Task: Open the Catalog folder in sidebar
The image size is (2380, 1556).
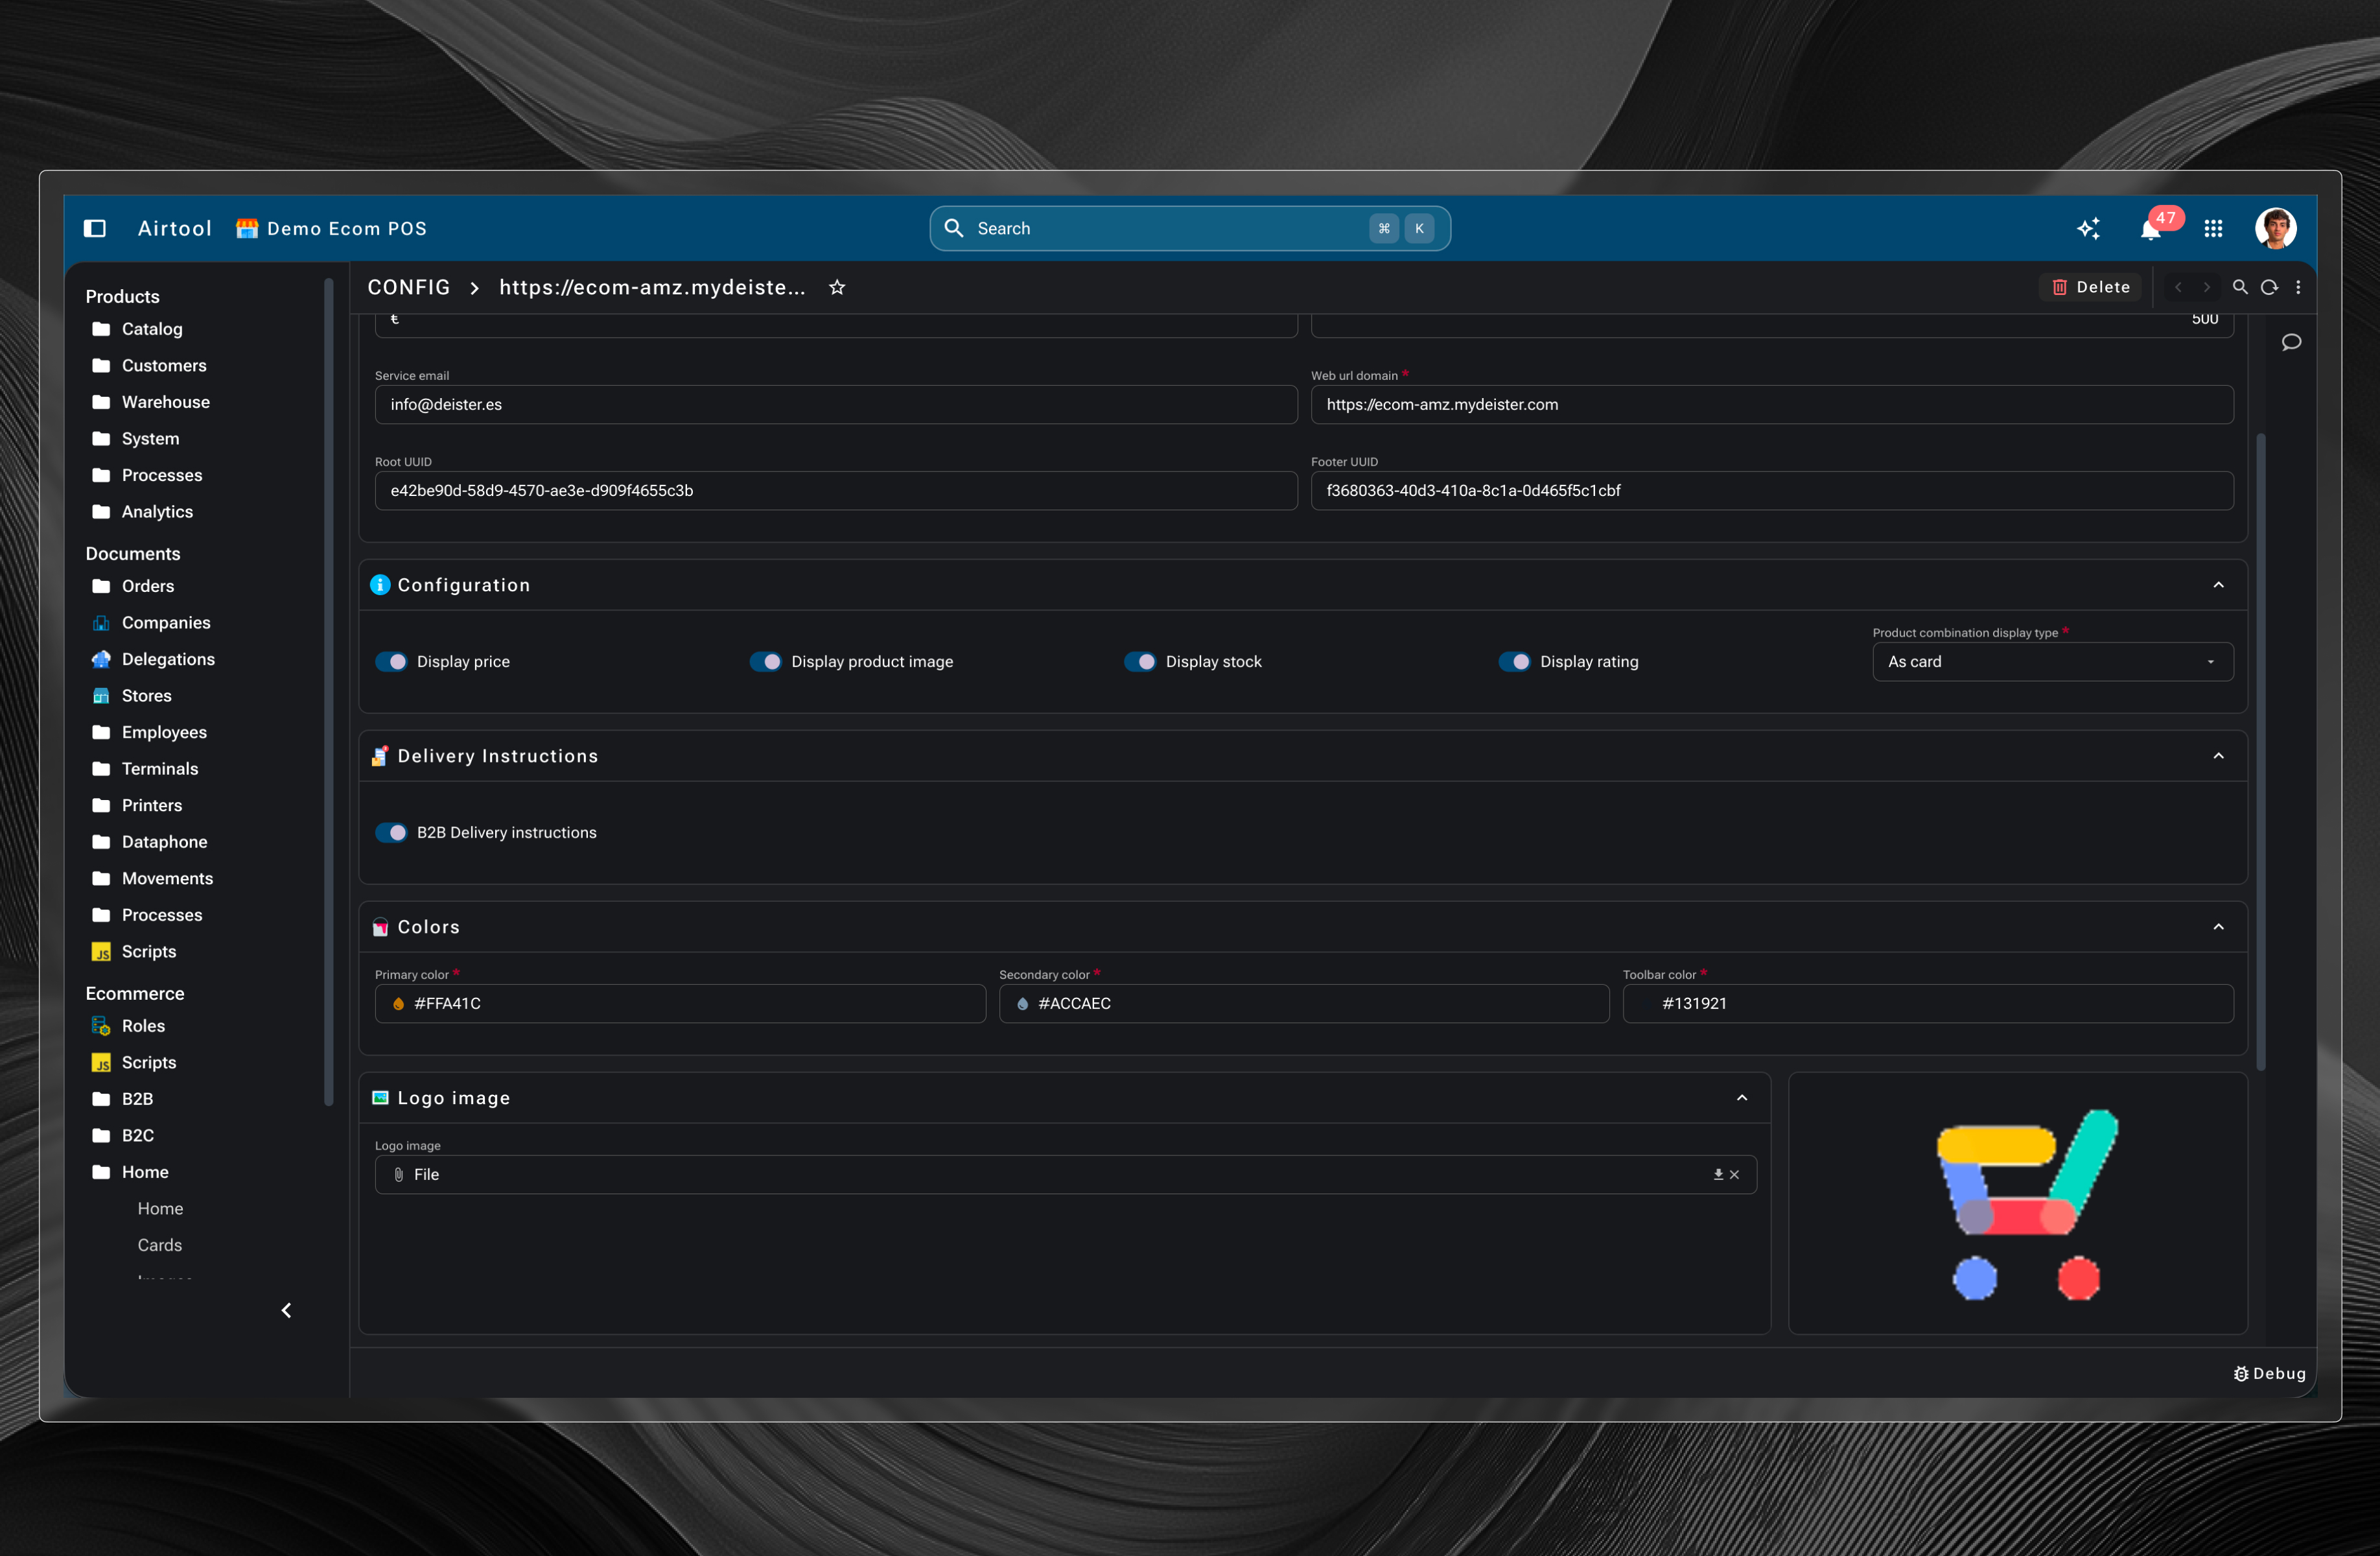Action: coord(152,328)
